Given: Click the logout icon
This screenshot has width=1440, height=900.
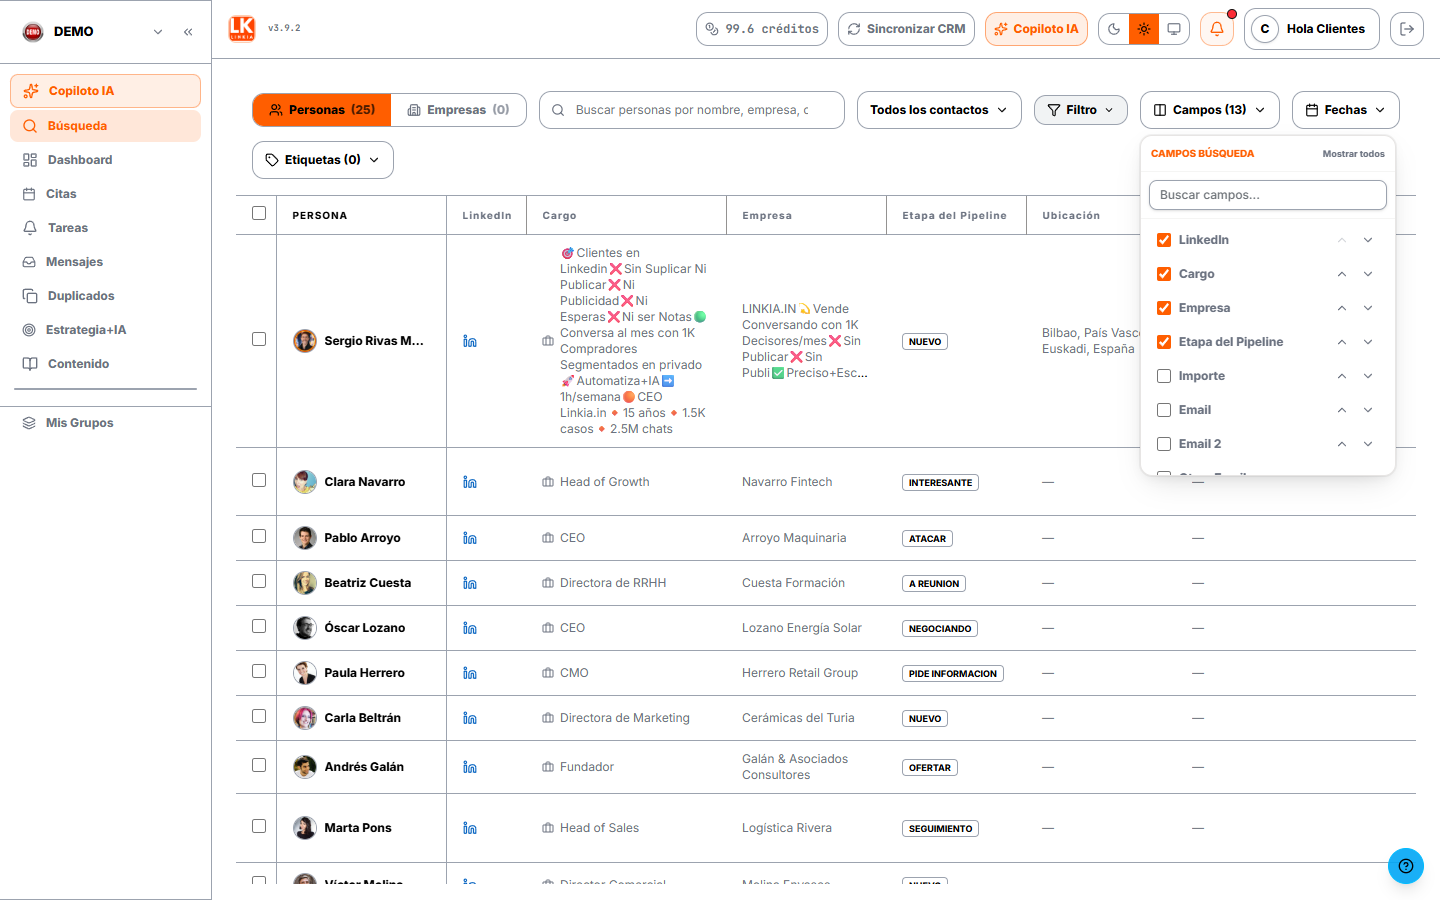Looking at the screenshot, I should 1407,29.
